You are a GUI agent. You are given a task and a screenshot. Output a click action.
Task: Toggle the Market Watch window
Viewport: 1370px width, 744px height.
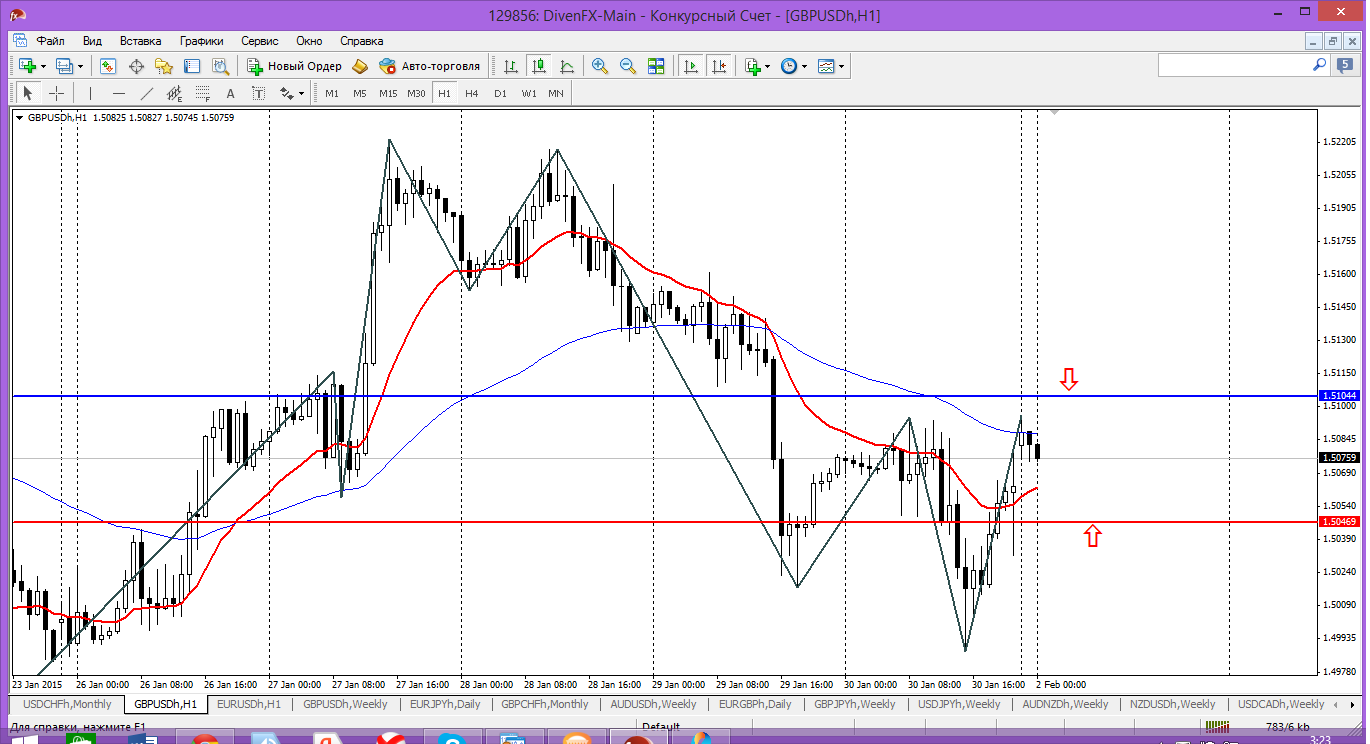(108, 66)
